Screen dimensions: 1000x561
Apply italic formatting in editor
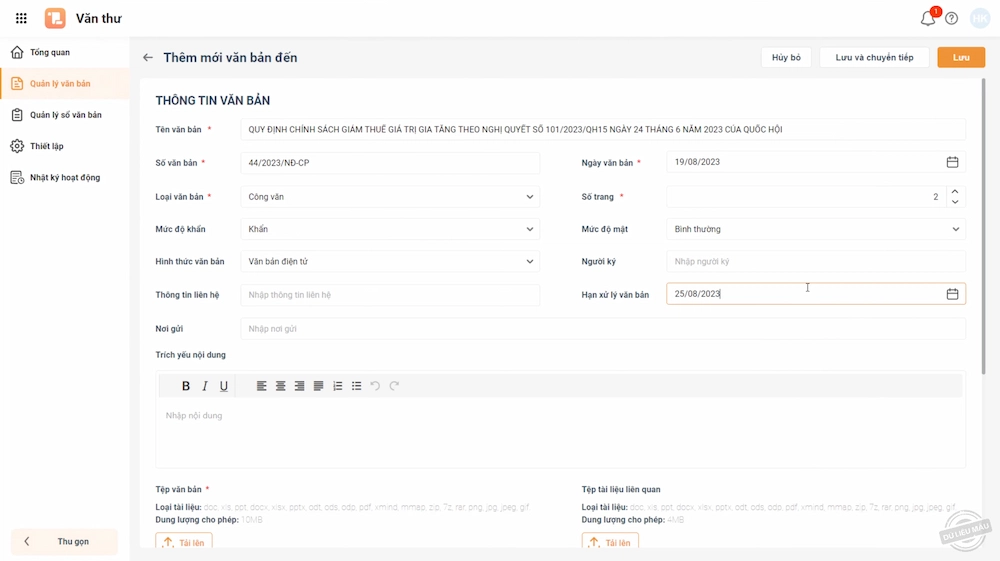click(x=205, y=386)
